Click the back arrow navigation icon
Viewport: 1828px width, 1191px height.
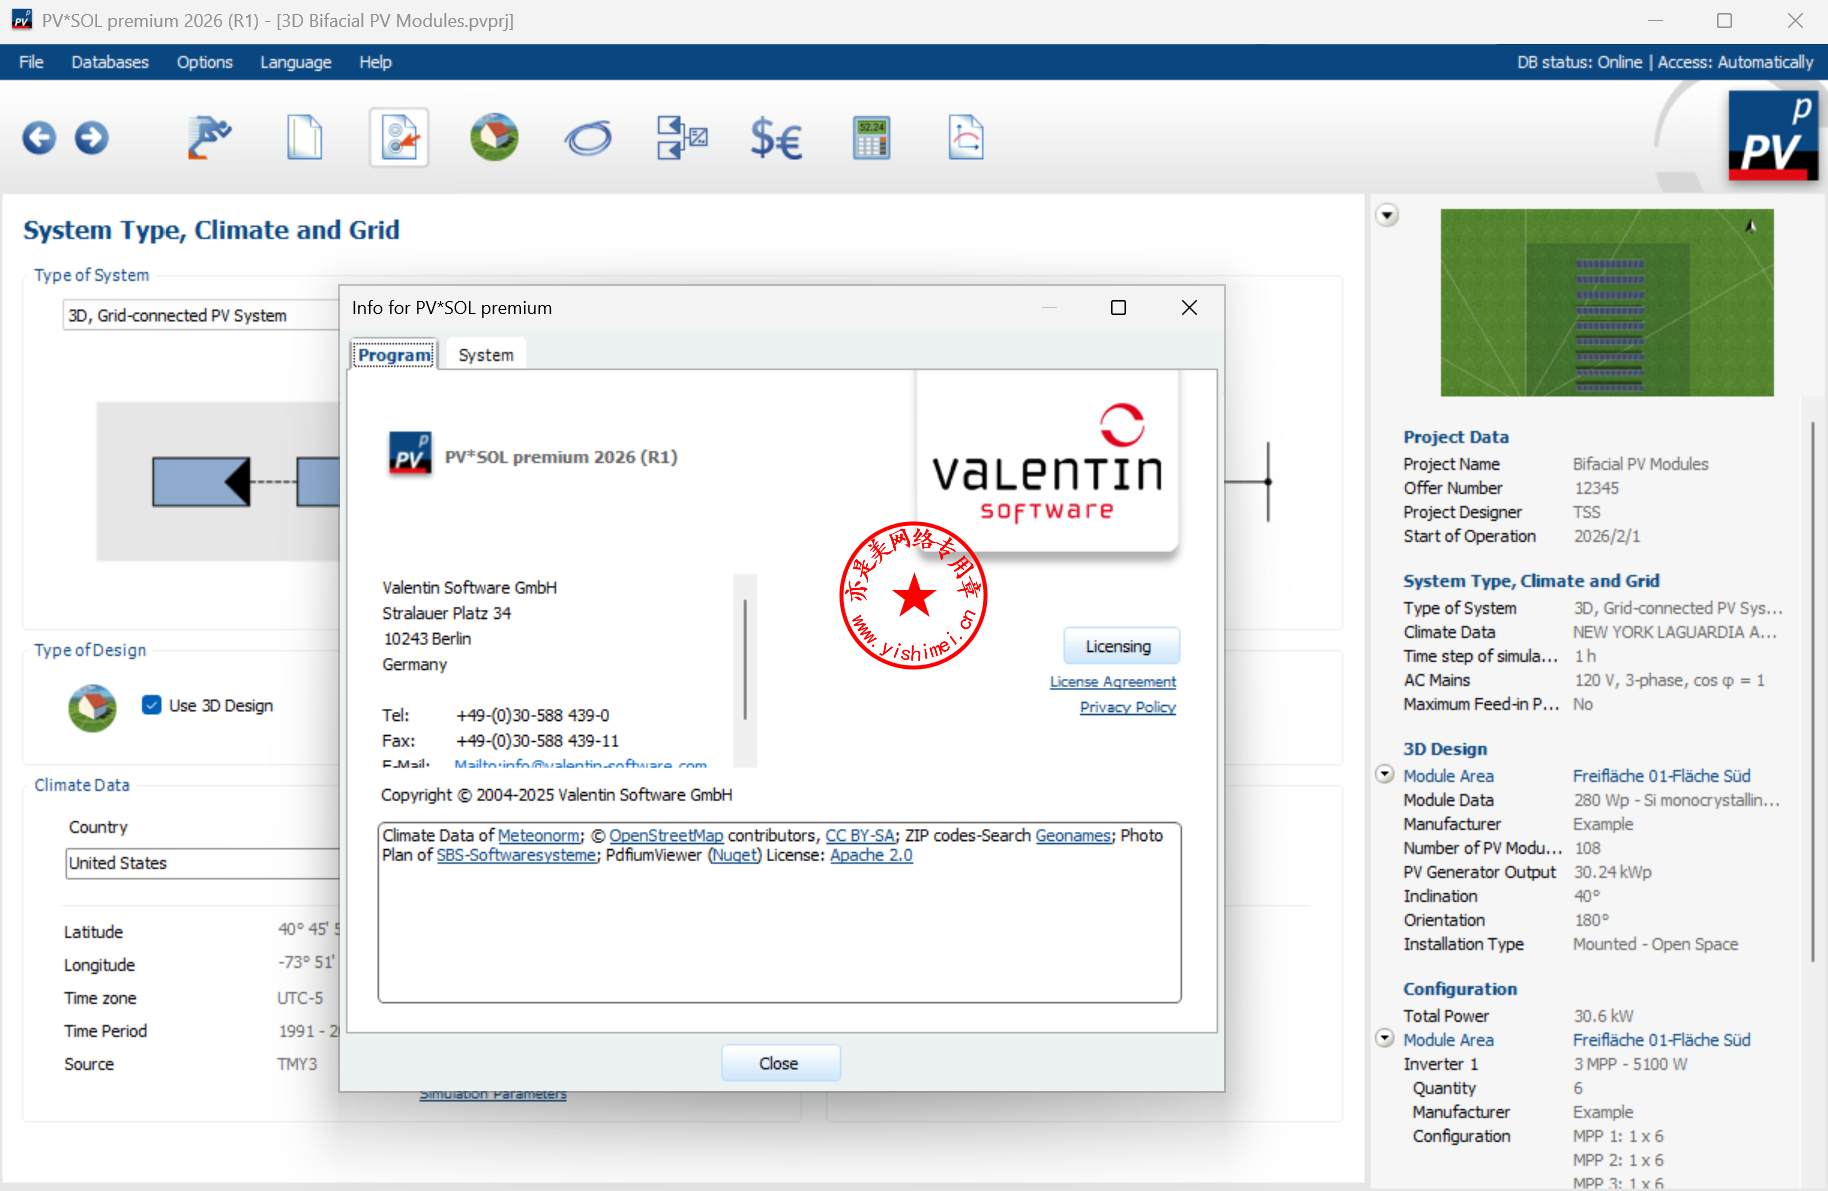coord(39,138)
